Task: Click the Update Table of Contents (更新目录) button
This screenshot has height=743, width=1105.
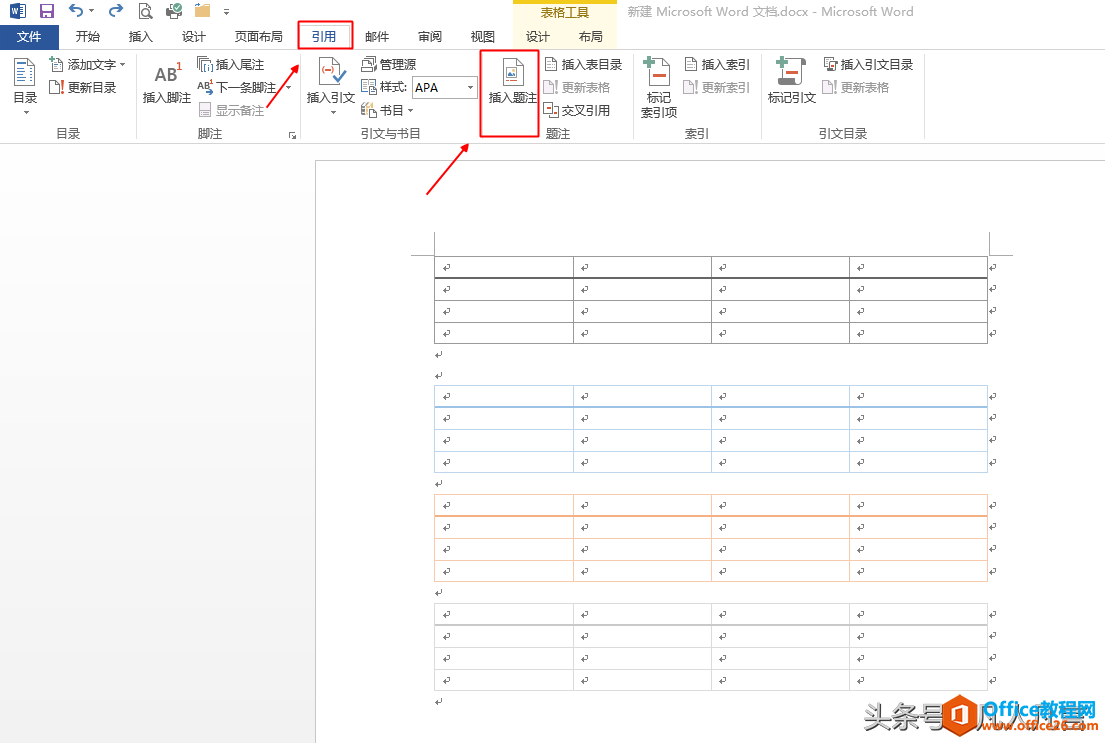Action: coord(83,88)
